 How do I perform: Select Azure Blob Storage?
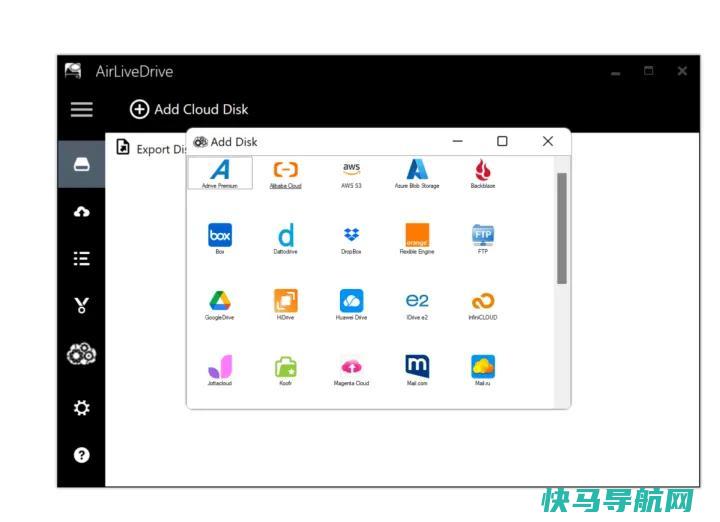(417, 174)
